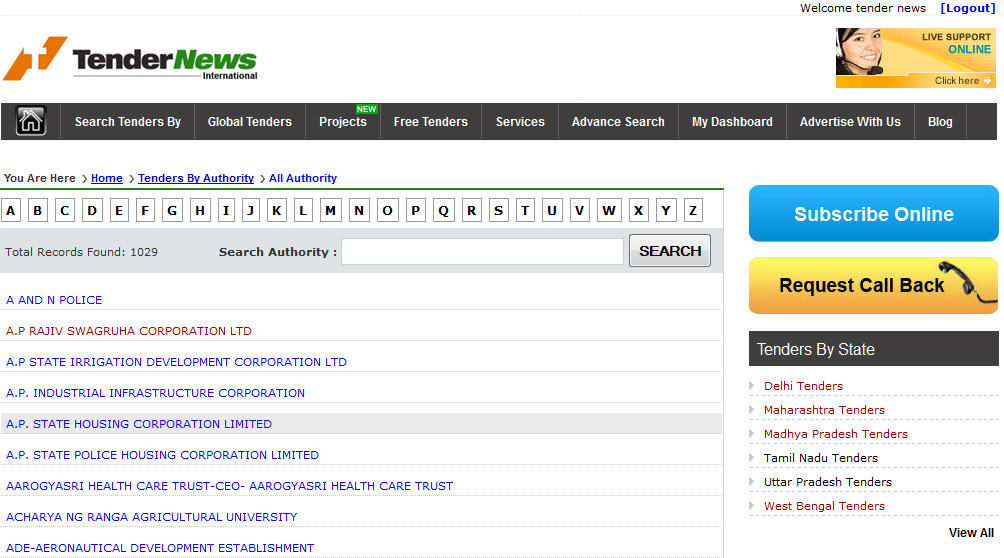Open the Blog page
The width and height of the screenshot is (1004, 558).
[940, 122]
